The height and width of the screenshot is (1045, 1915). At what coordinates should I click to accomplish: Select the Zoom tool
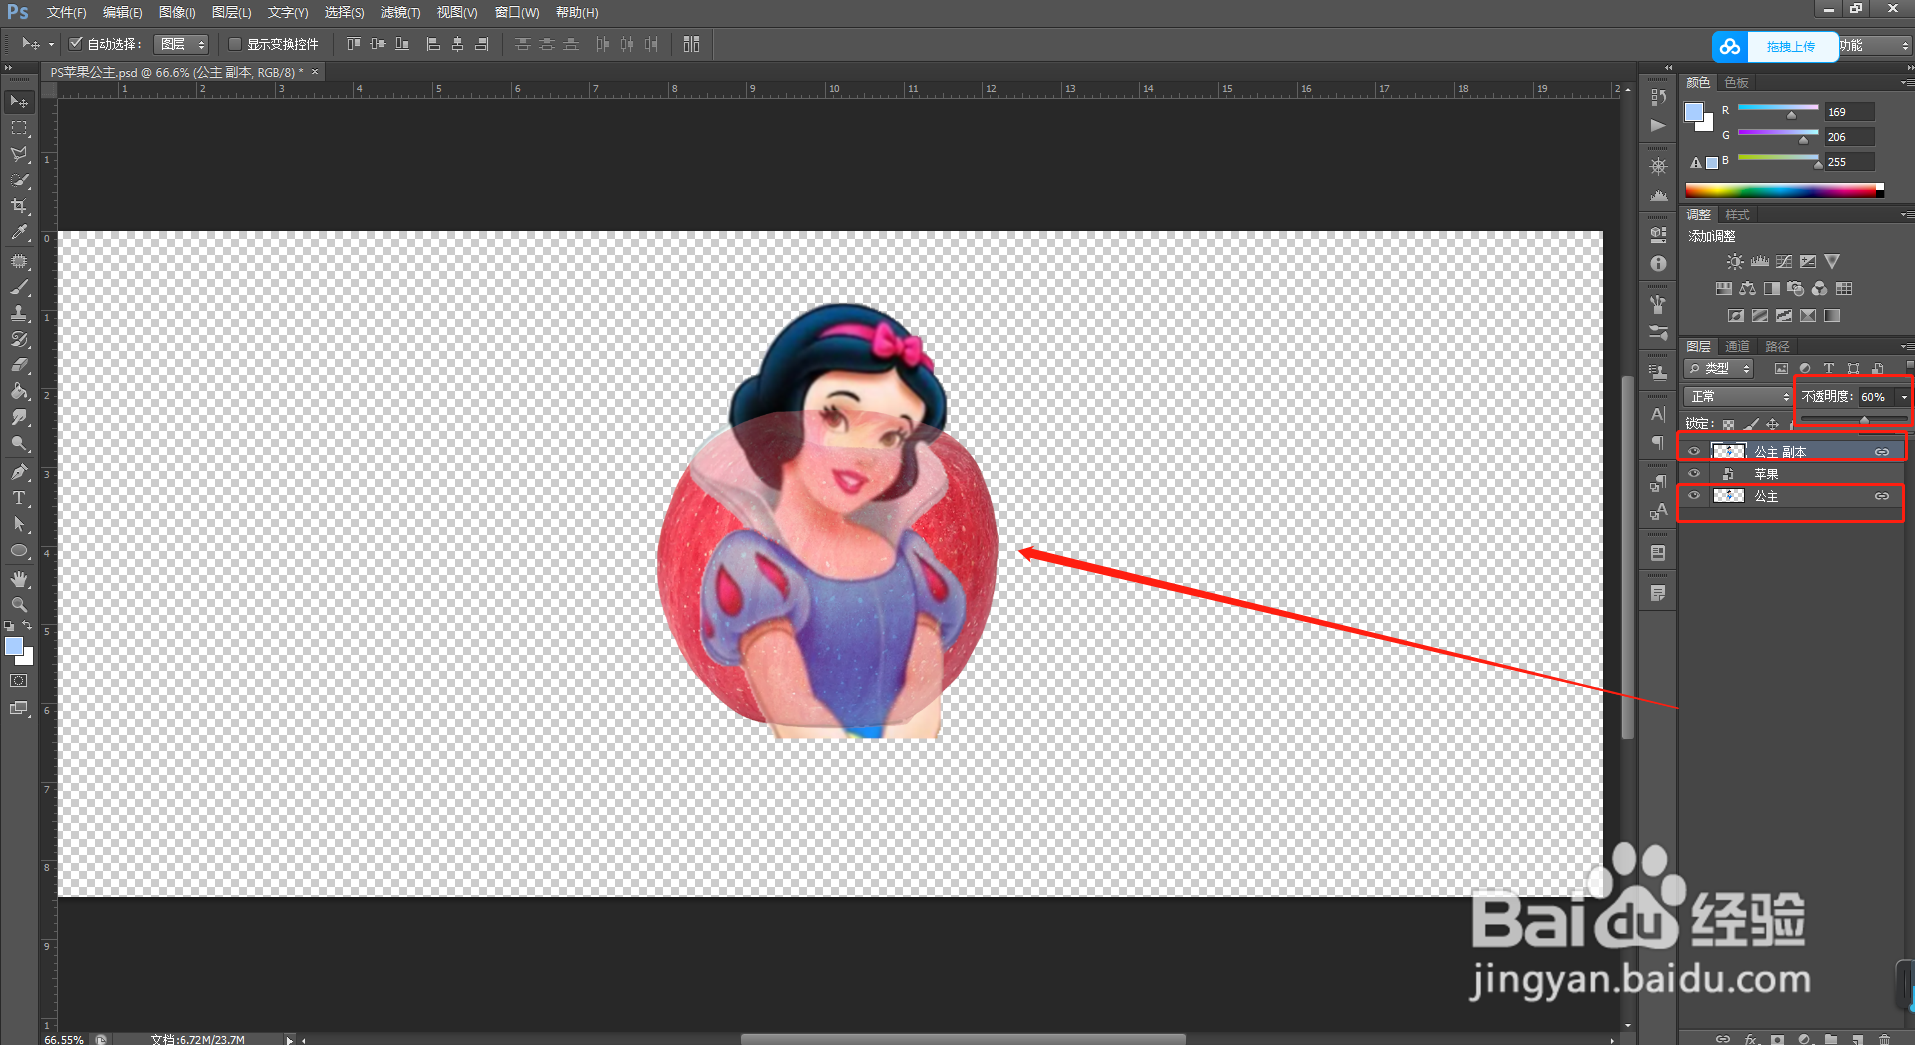19,605
